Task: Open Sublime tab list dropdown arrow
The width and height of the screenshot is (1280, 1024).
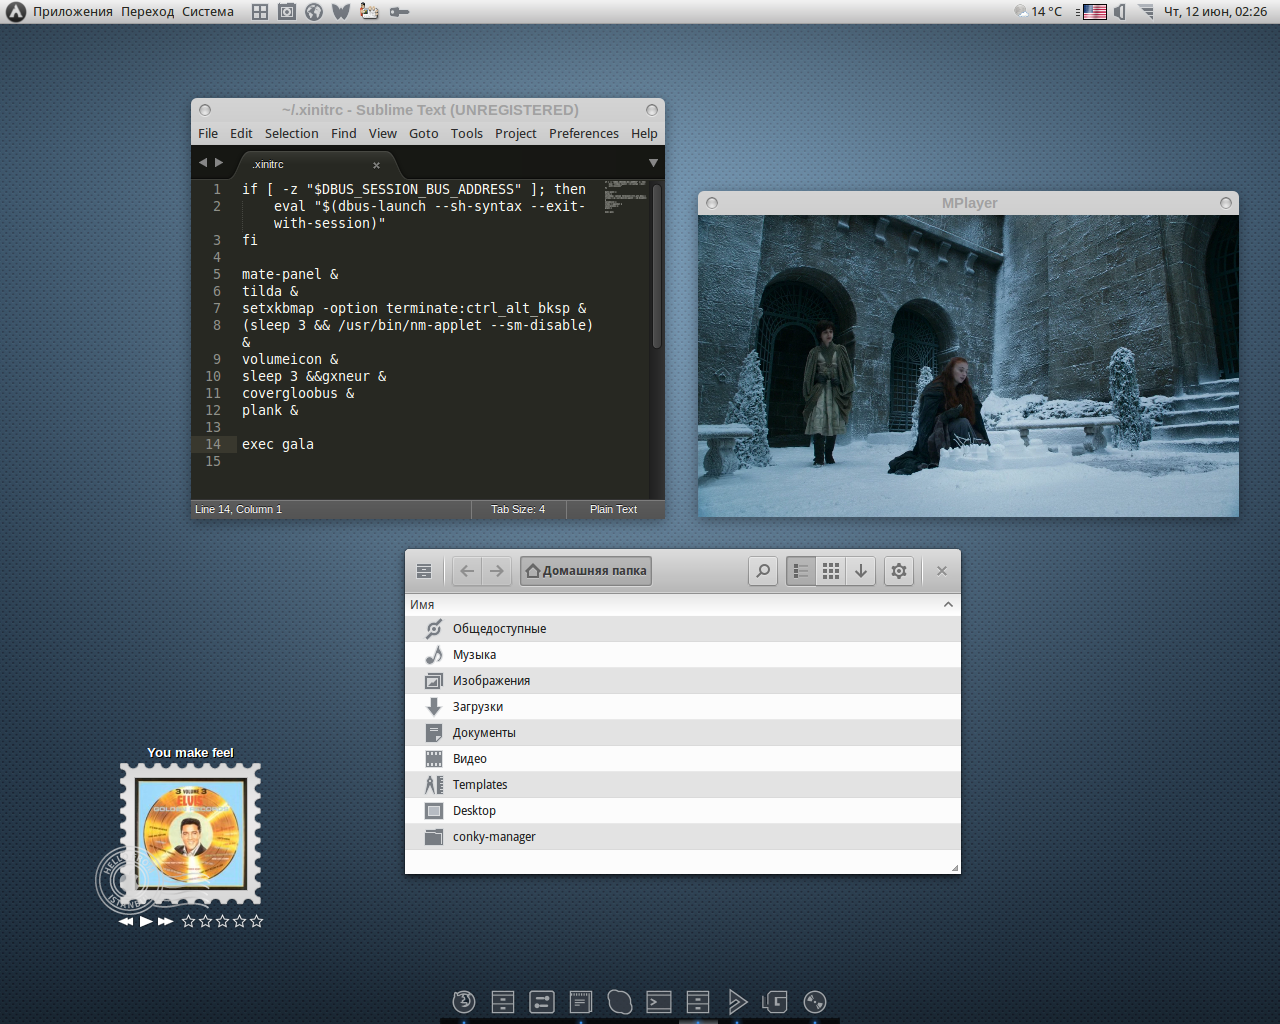Action: pos(653,163)
